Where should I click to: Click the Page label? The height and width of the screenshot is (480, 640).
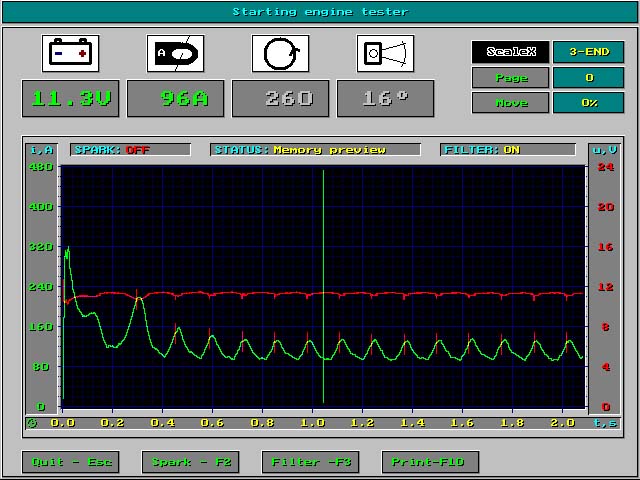(511, 78)
